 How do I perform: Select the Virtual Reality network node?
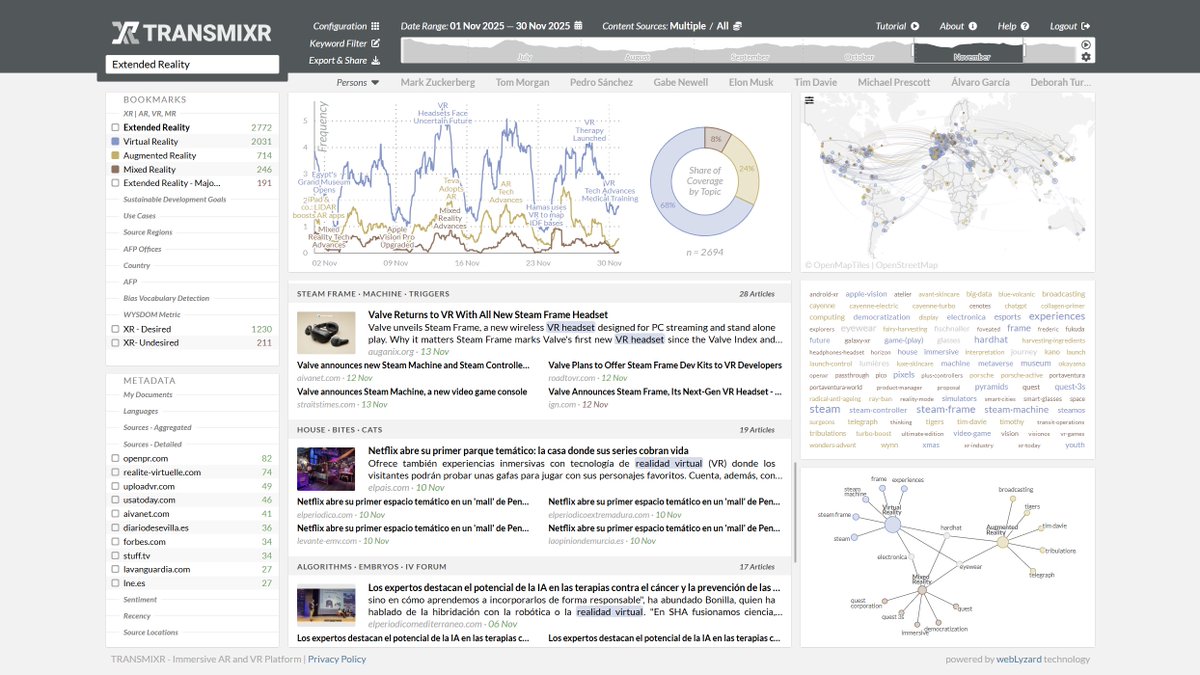point(893,524)
